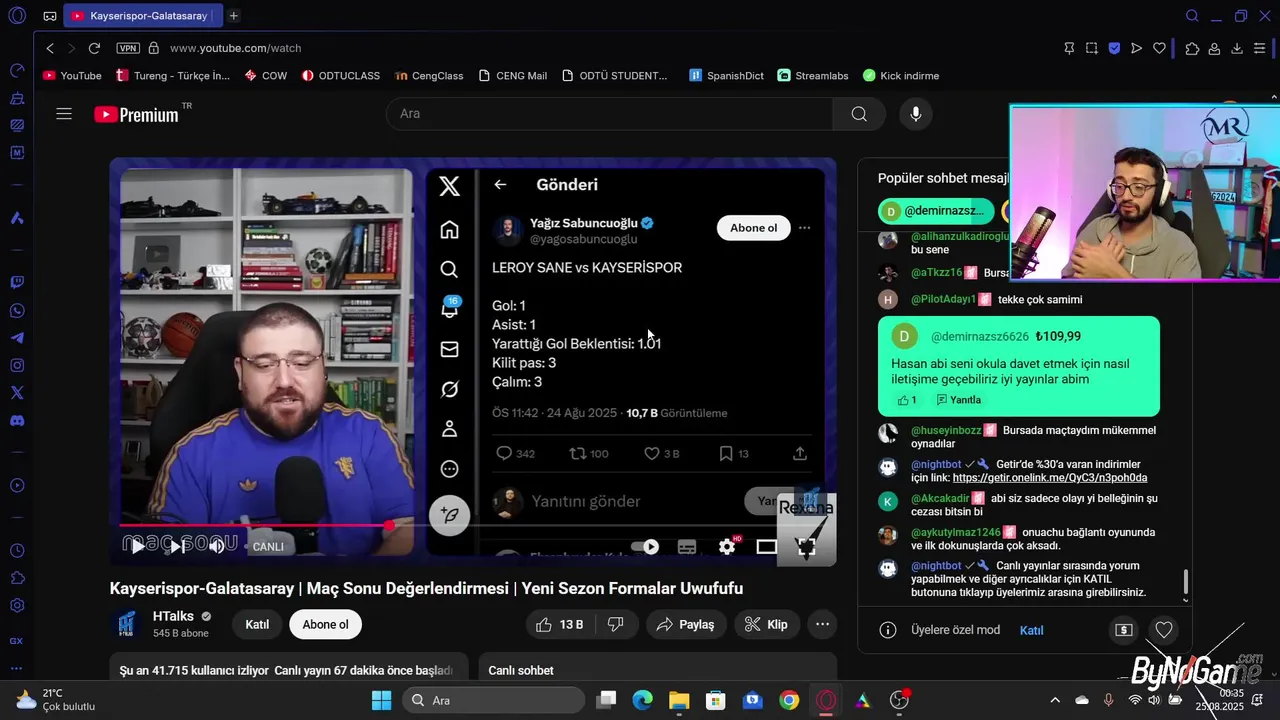Open the Kick indirme bookmark
This screenshot has height=720, width=1280.
tap(901, 76)
